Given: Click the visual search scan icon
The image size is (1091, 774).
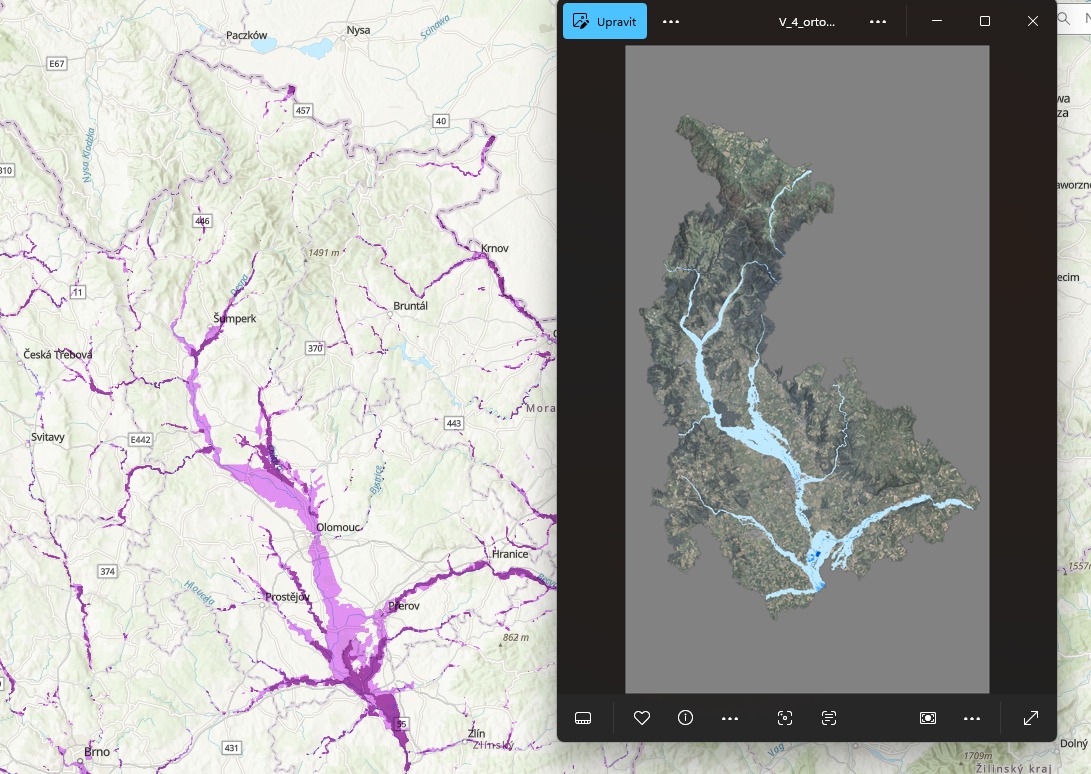Looking at the screenshot, I should 785,718.
